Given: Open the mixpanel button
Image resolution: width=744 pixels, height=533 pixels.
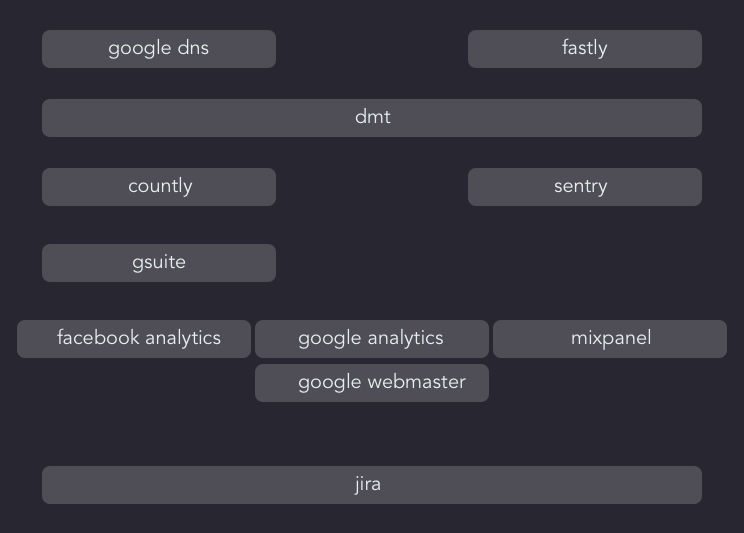Looking at the screenshot, I should click(610, 339).
